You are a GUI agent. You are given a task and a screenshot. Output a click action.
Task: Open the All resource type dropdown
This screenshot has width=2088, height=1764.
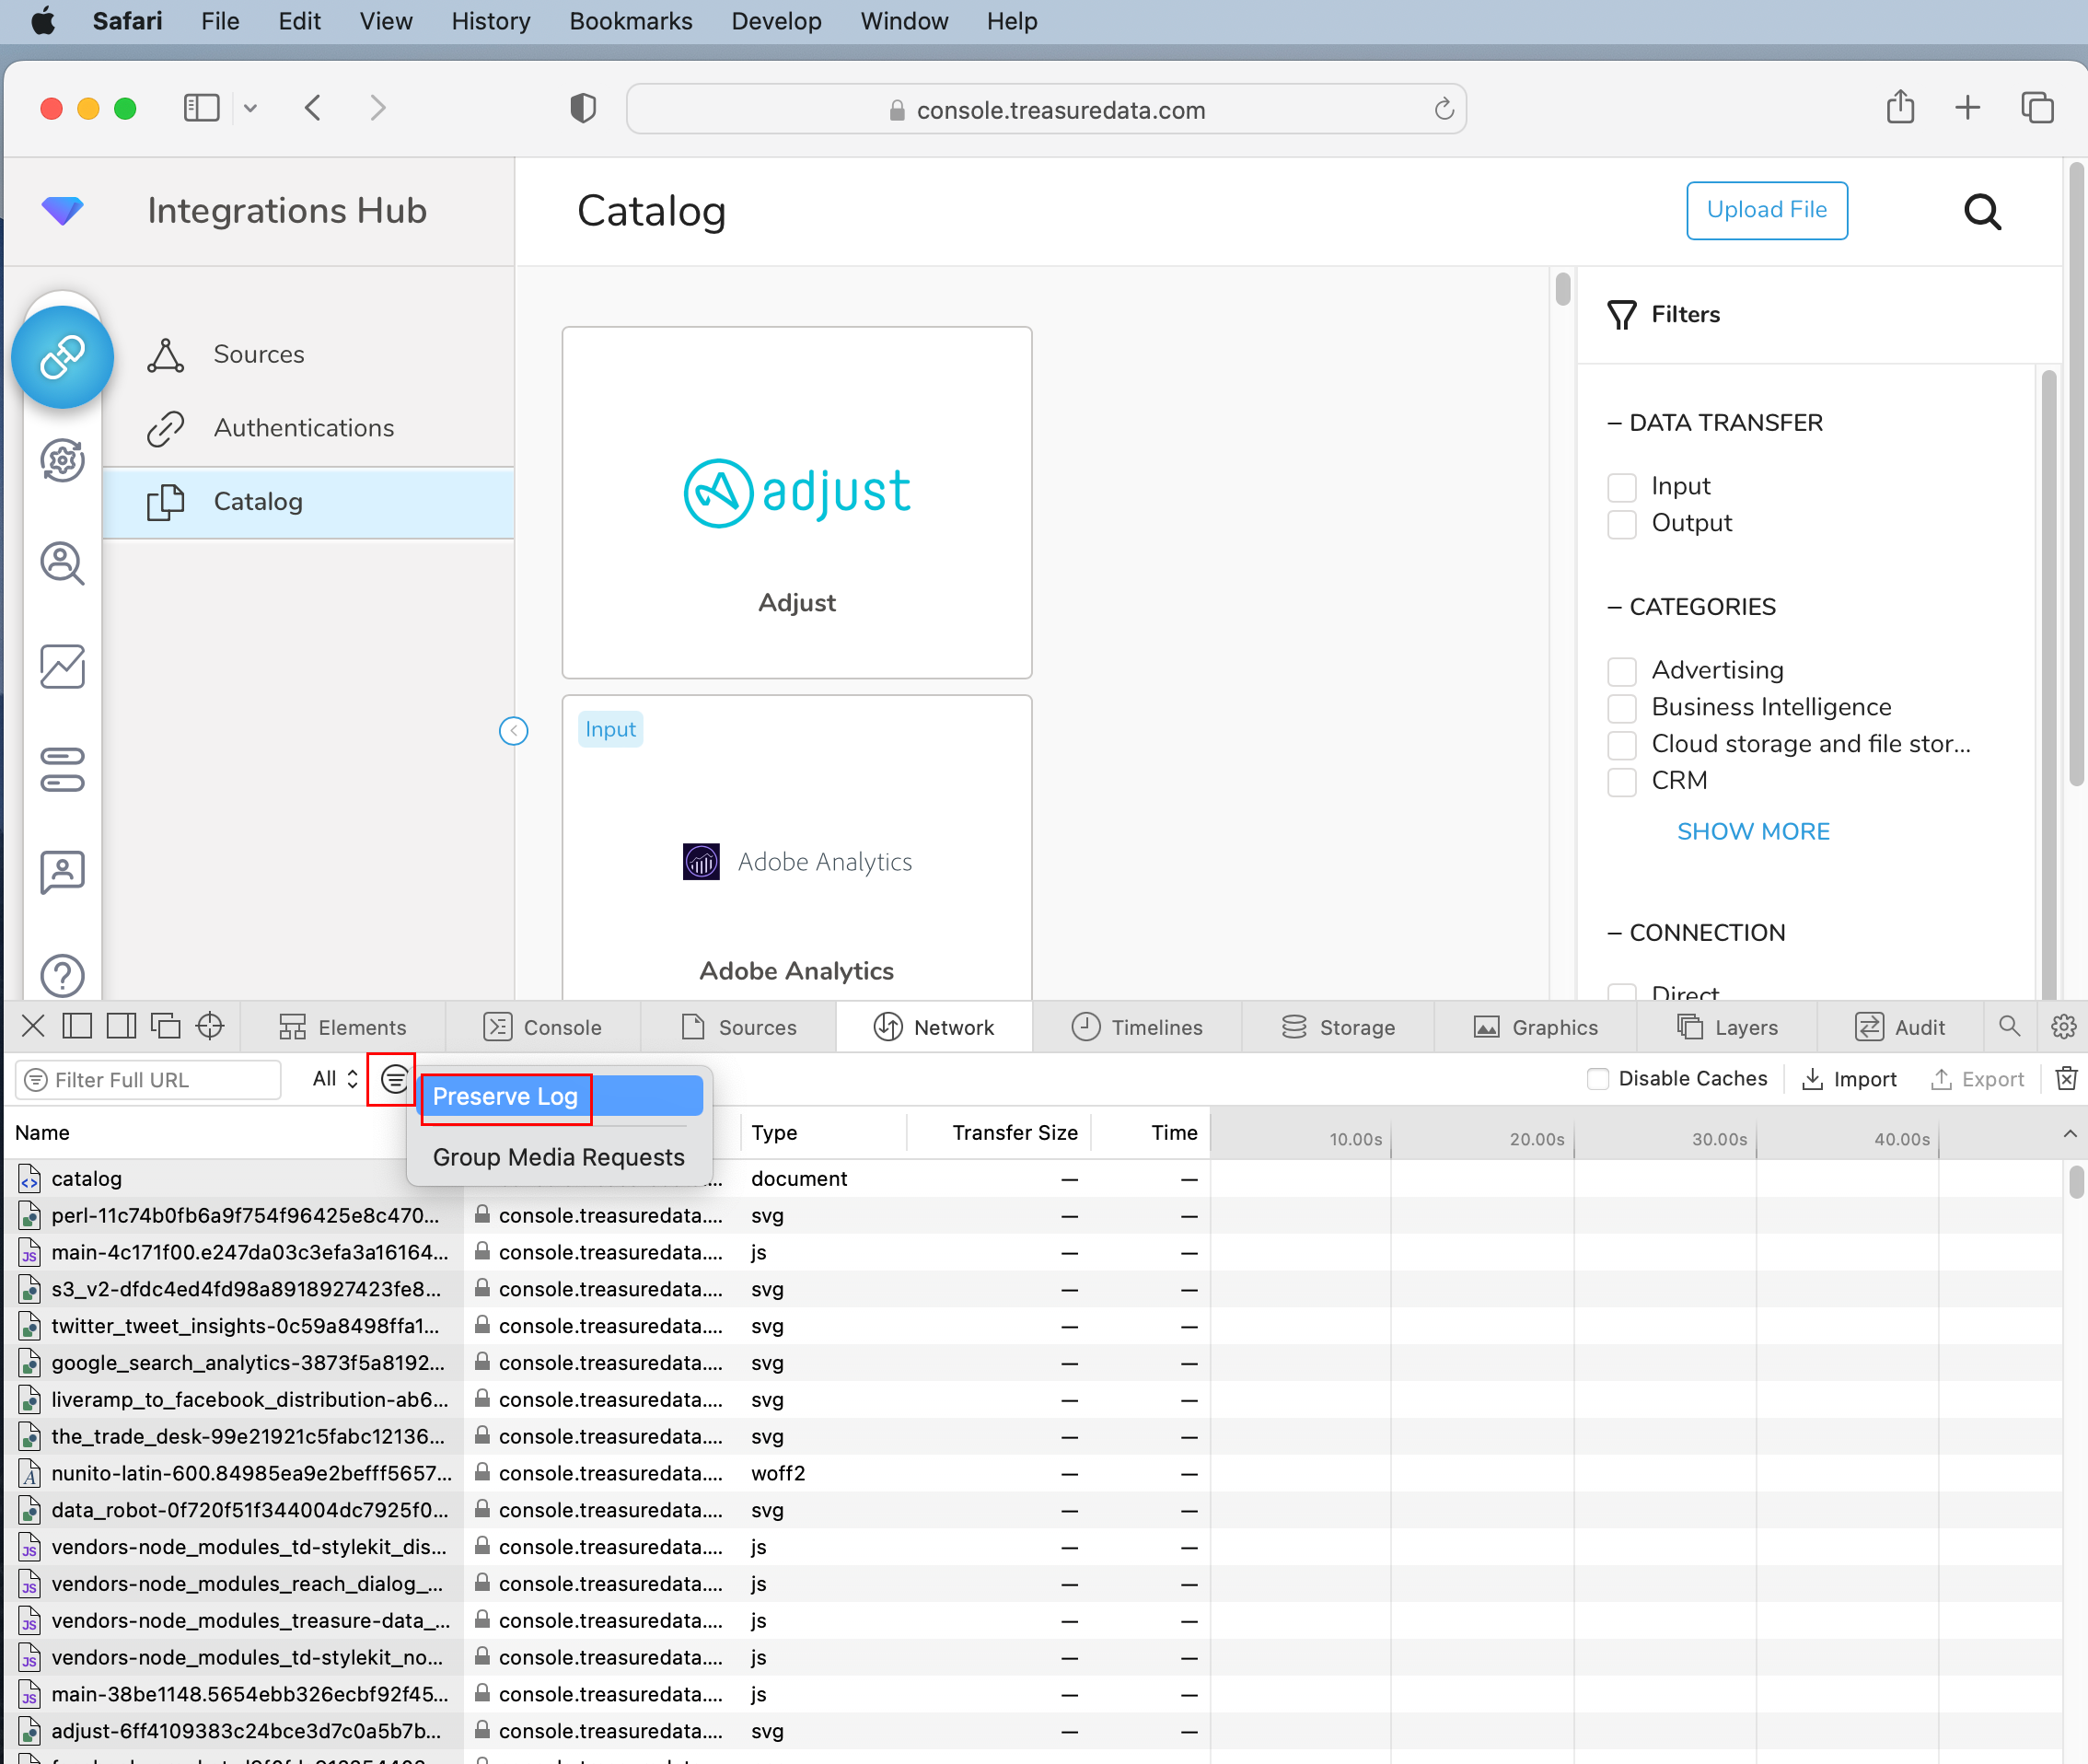coord(334,1078)
